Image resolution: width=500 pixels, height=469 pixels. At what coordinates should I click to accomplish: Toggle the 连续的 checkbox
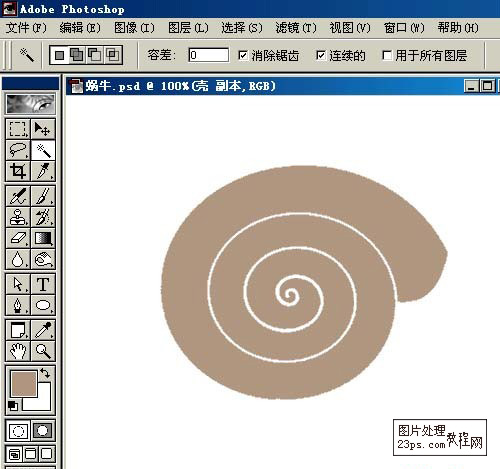[321, 55]
